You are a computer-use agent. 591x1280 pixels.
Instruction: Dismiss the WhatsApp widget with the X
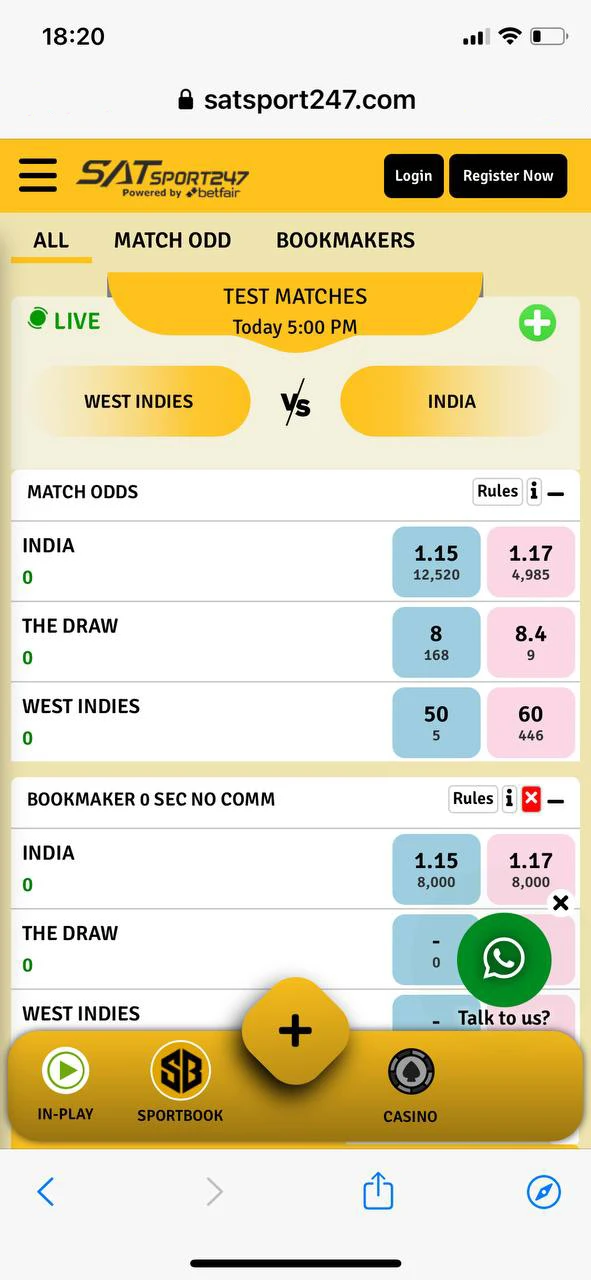click(561, 903)
